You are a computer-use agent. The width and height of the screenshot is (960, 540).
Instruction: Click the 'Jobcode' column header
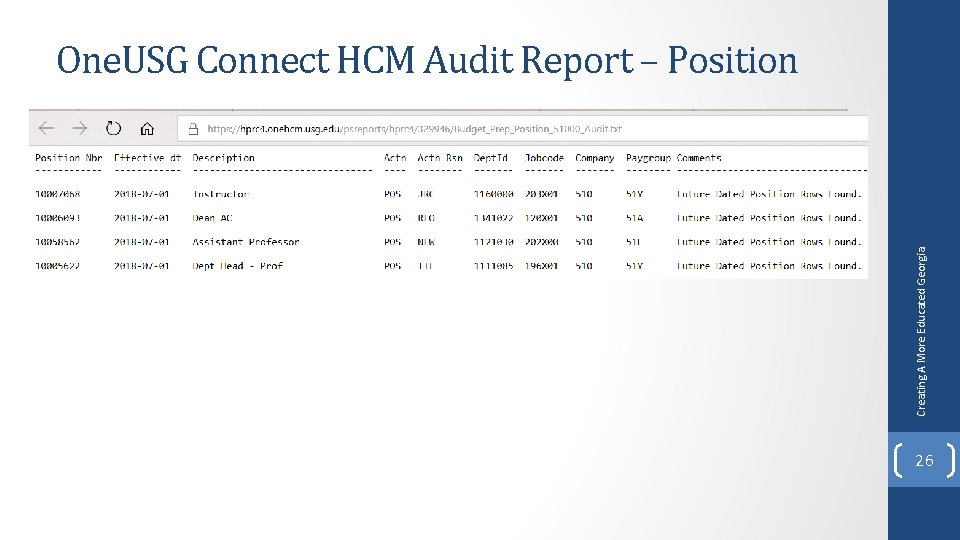pyautogui.click(x=544, y=158)
